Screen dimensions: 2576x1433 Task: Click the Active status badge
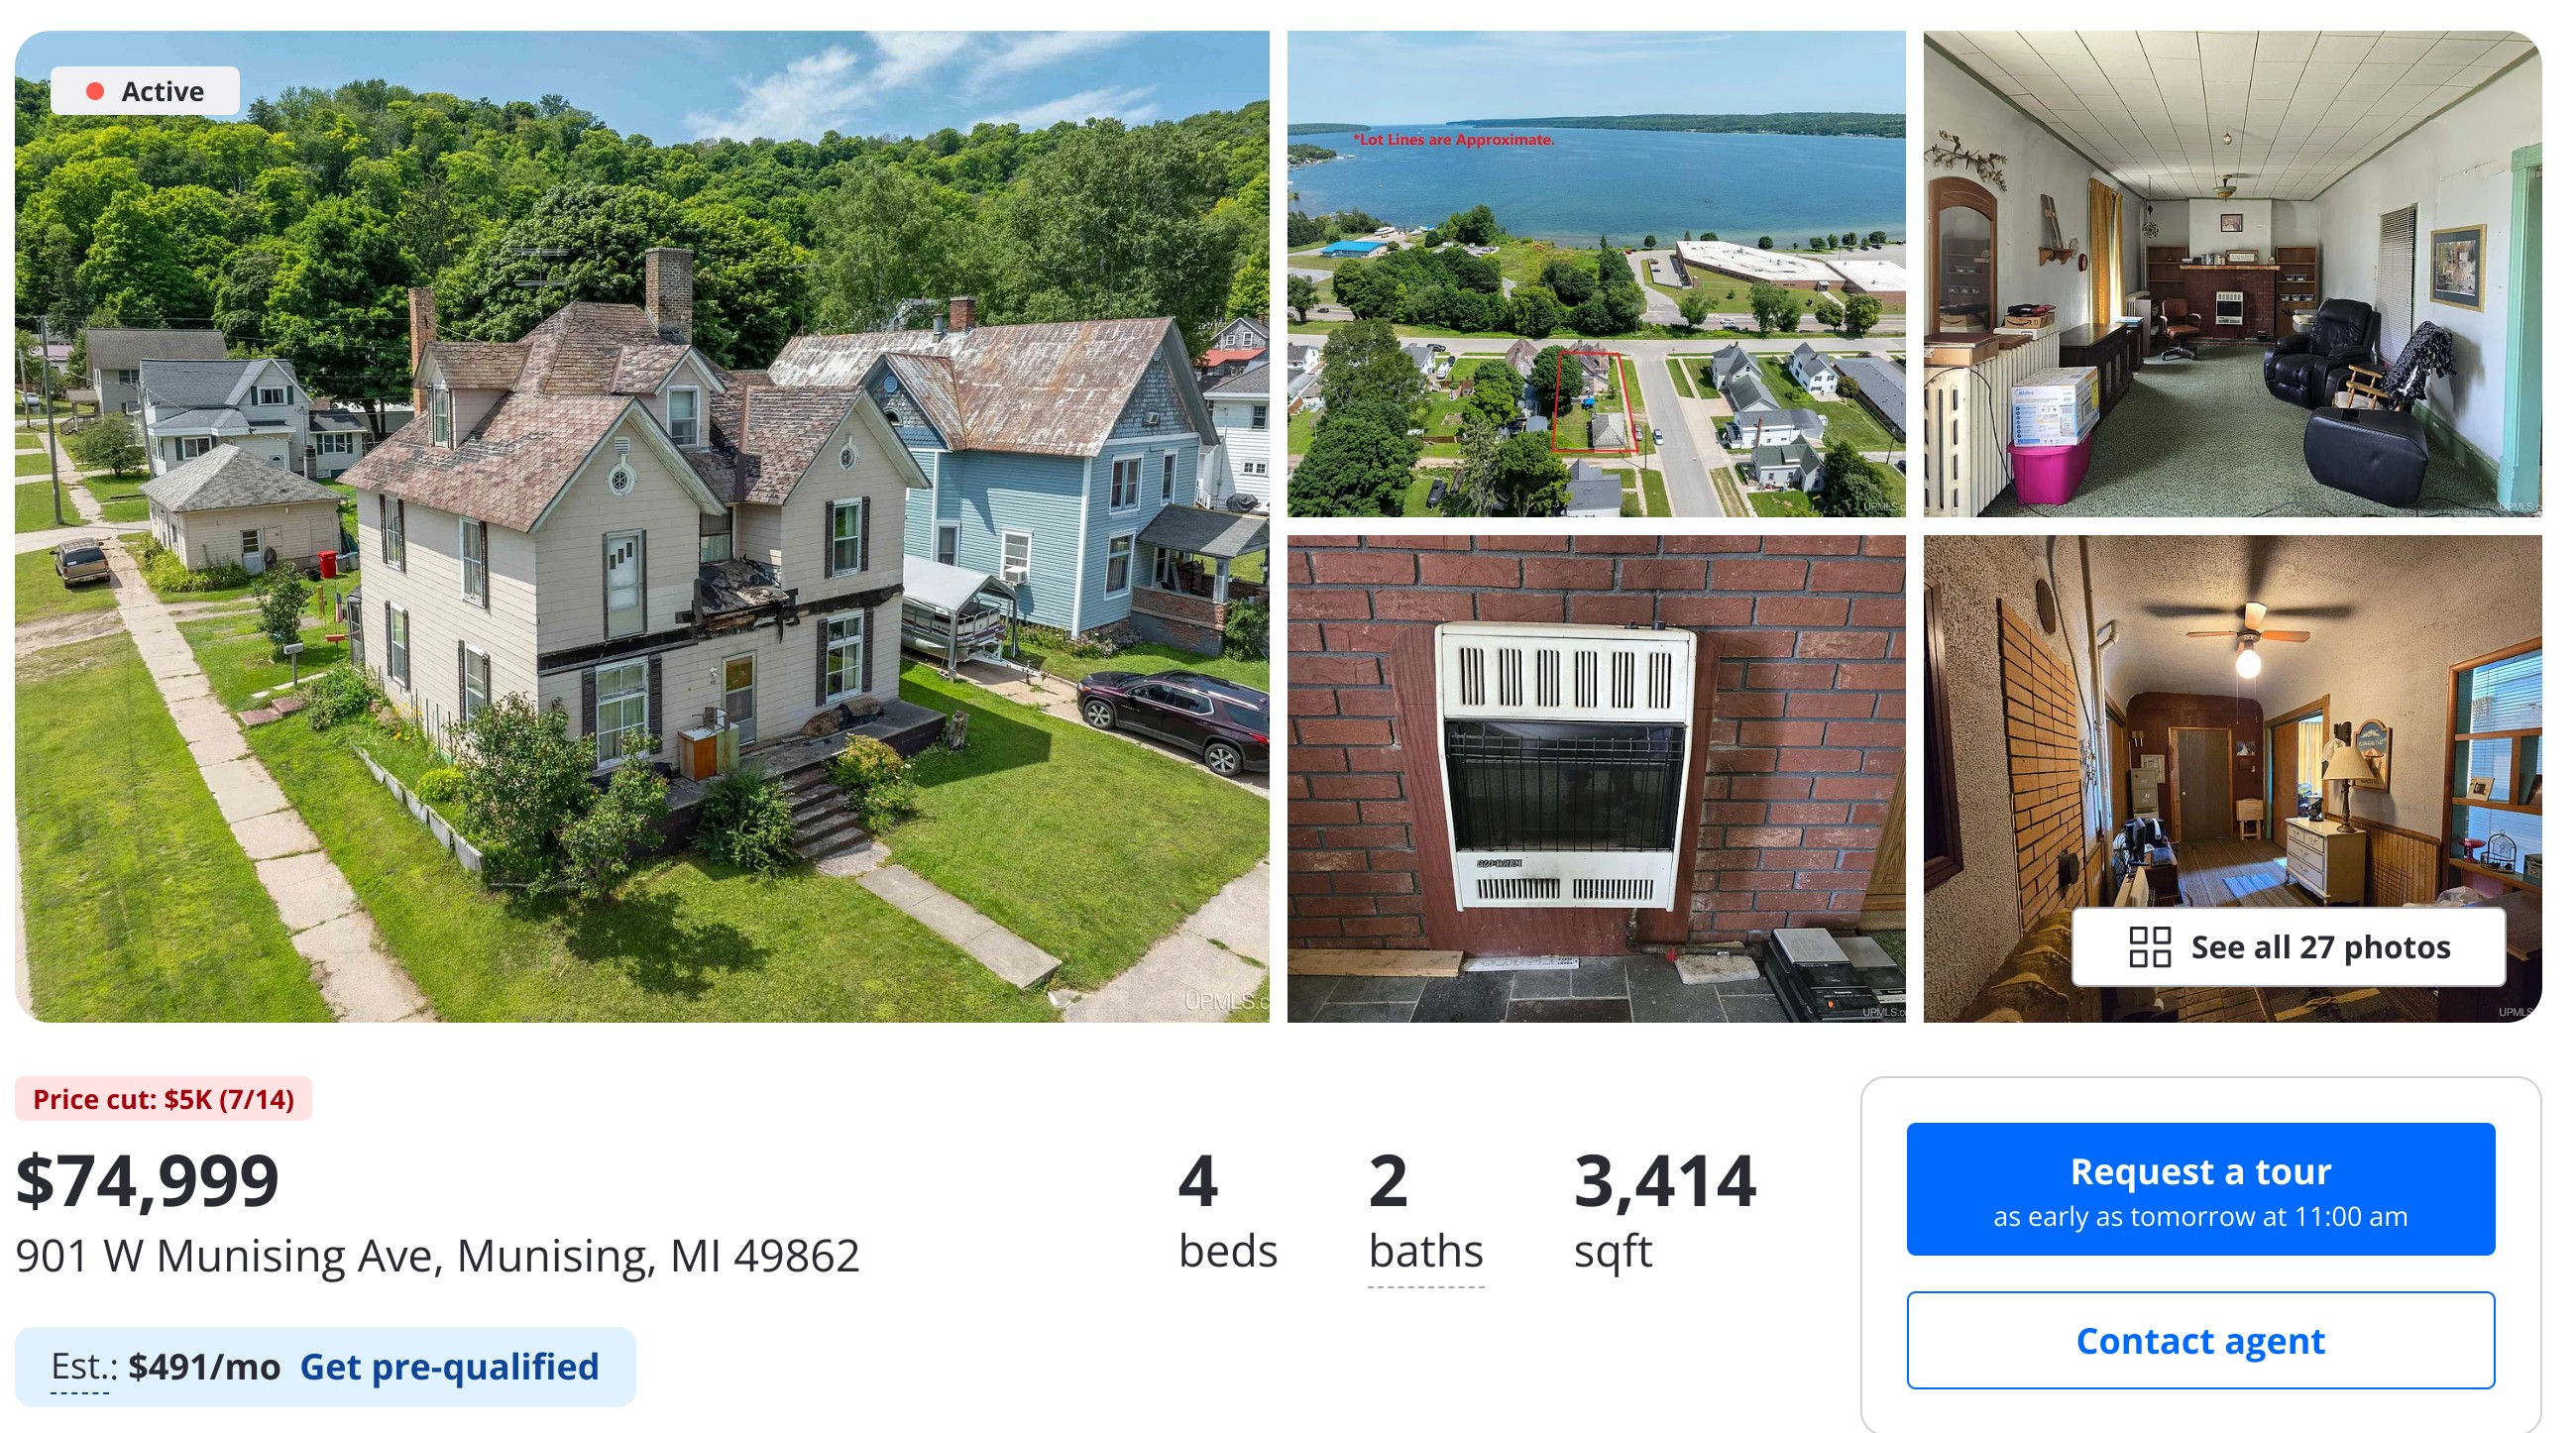pyautogui.click(x=145, y=91)
